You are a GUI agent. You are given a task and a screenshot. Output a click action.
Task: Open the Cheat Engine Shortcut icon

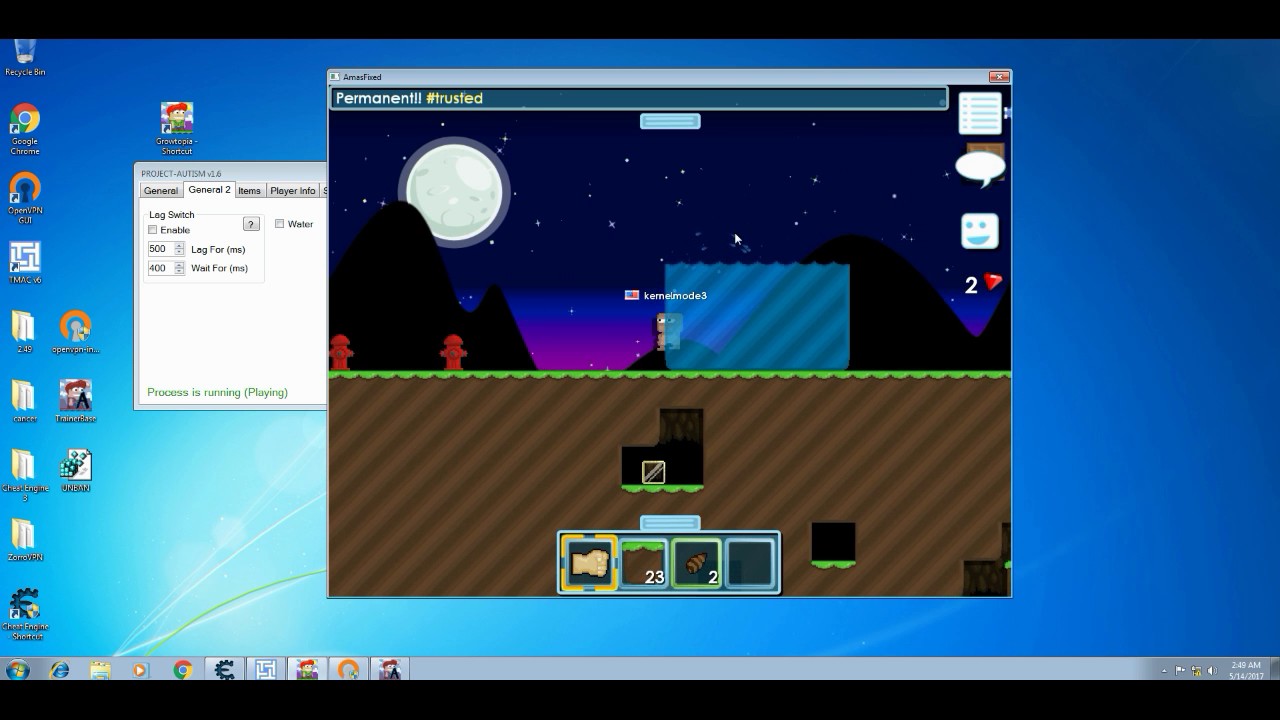pyautogui.click(x=25, y=614)
